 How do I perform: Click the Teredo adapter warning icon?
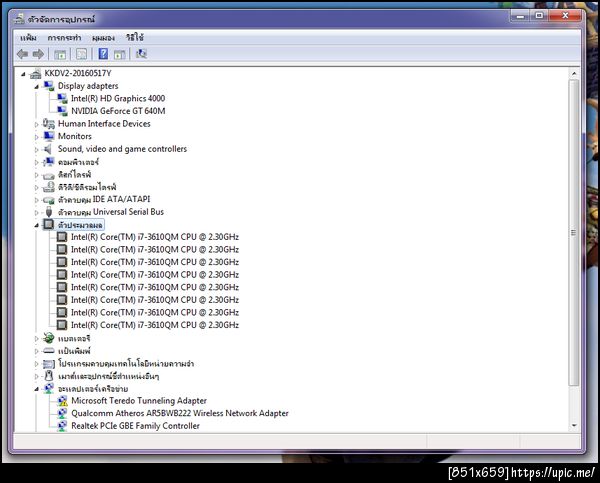coord(62,401)
